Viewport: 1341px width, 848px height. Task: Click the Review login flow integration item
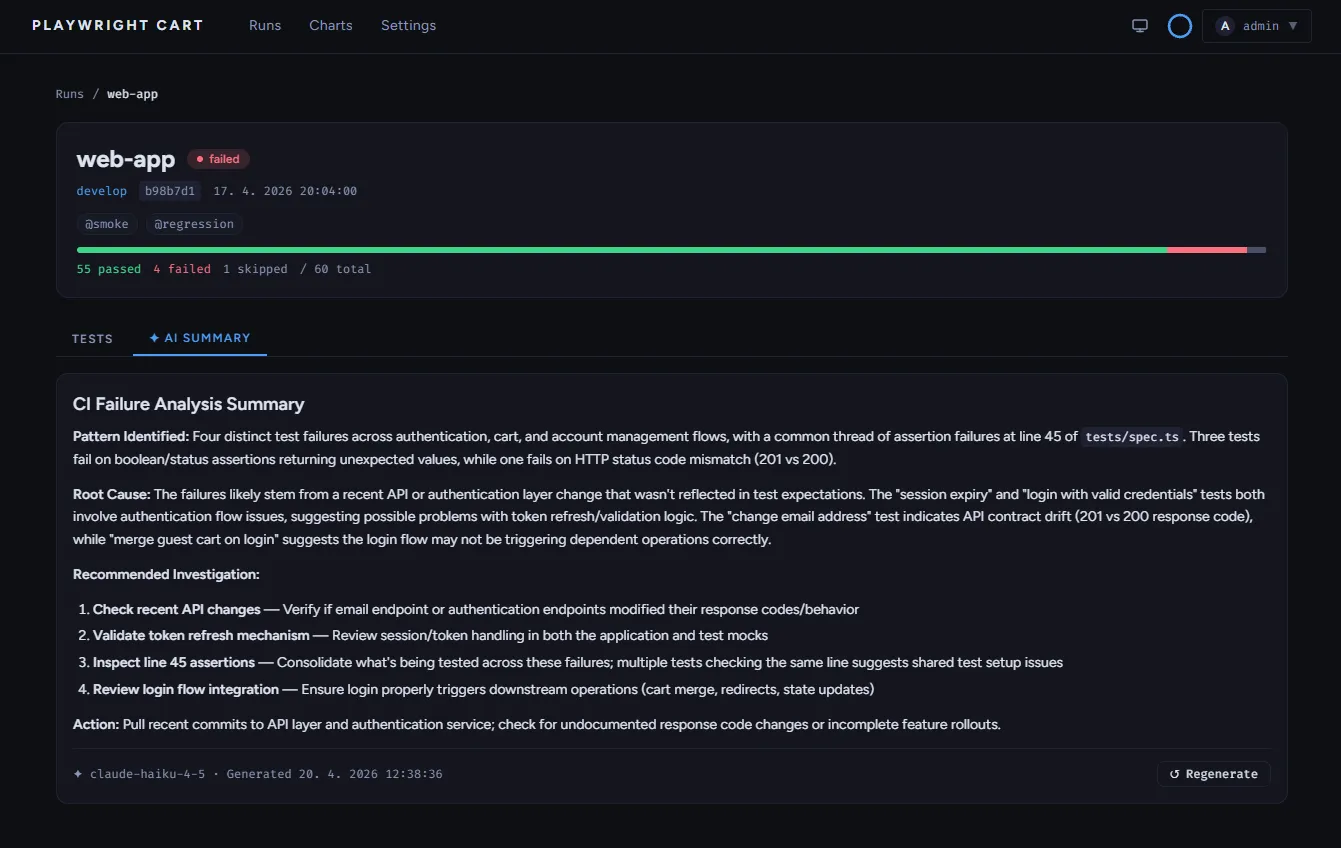(x=483, y=689)
